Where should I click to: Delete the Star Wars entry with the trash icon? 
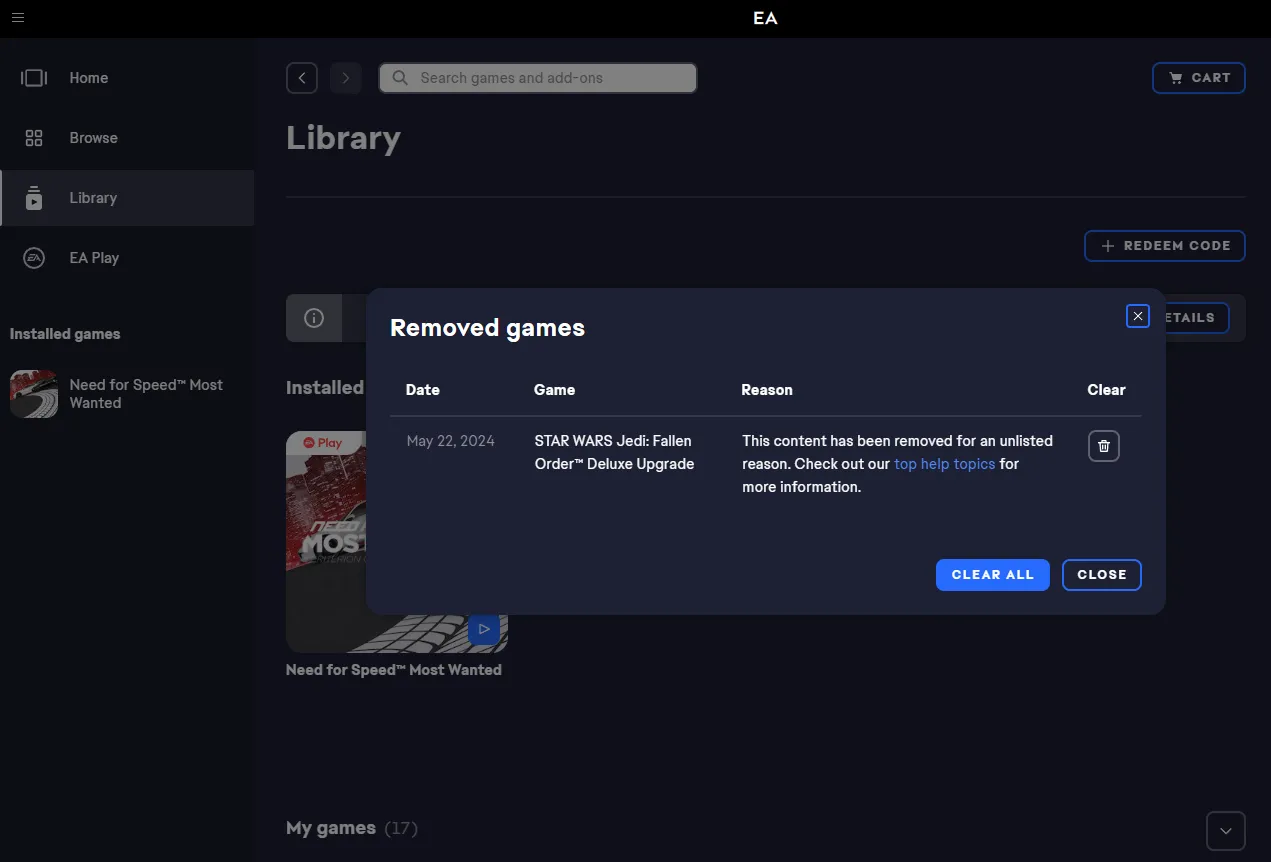[x=1104, y=446]
